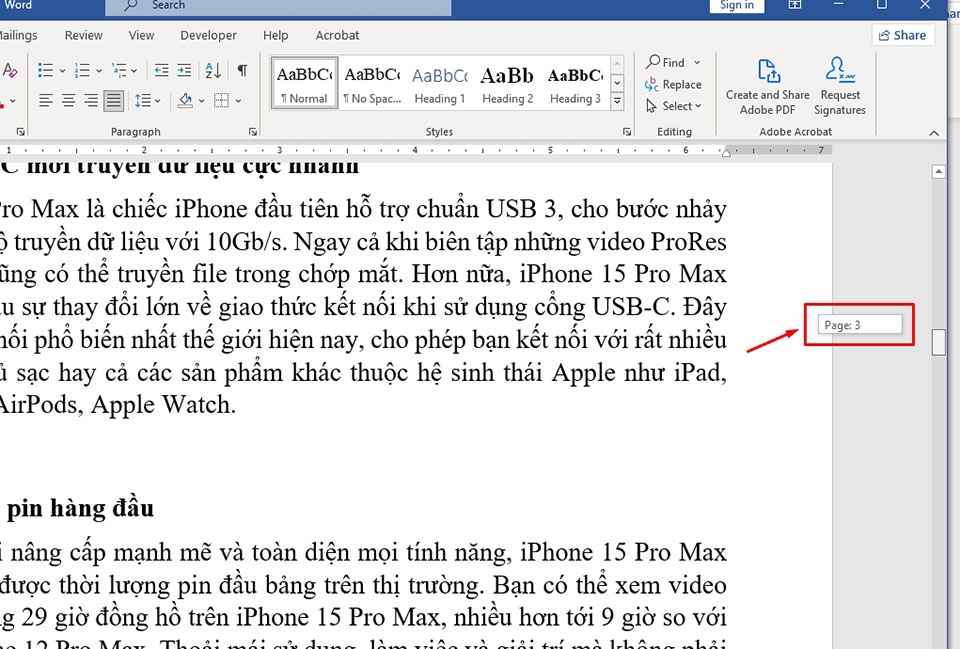Screen dimensions: 960x649
Task: Open the Review tab
Action: tap(84, 36)
